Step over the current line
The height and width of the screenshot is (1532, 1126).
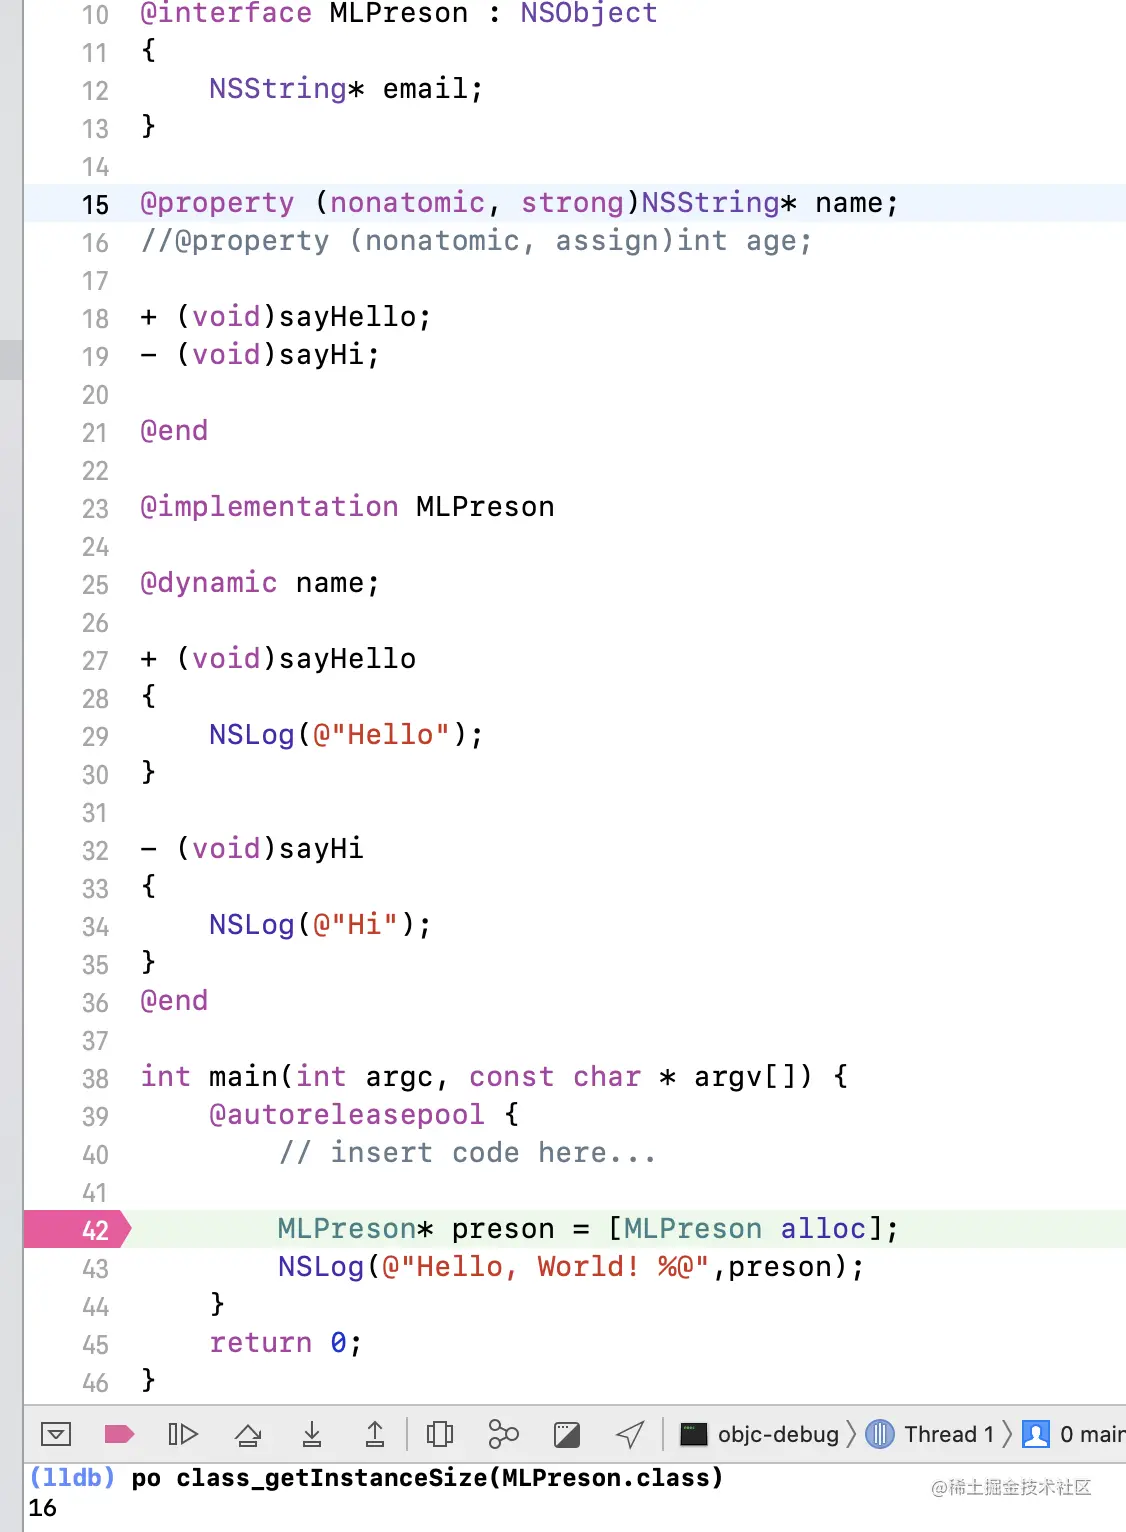(x=248, y=1434)
